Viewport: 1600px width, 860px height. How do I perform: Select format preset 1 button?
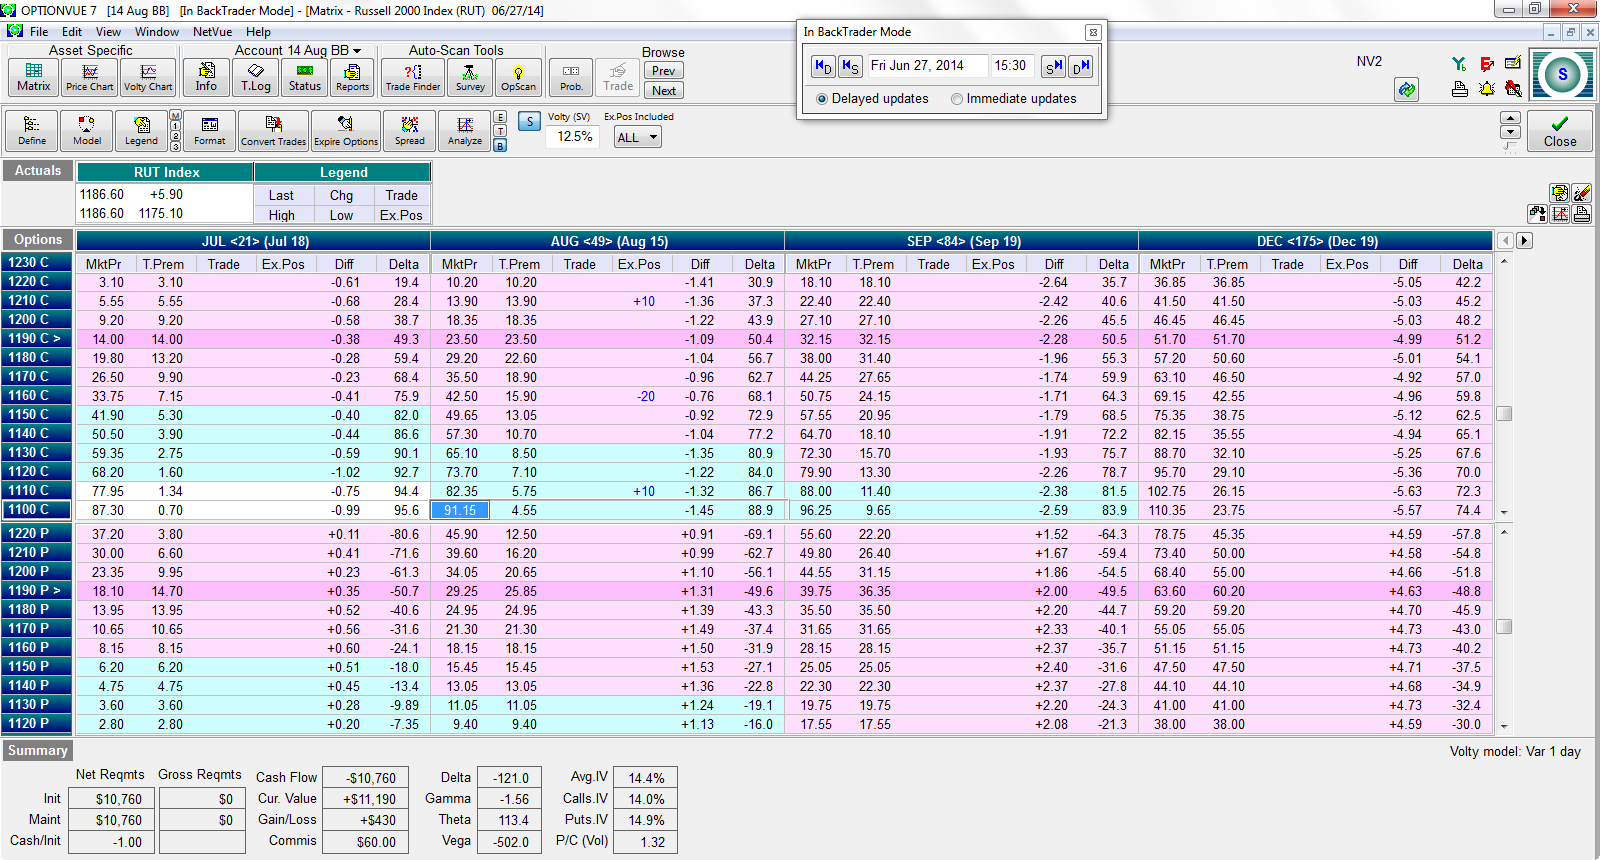175,126
